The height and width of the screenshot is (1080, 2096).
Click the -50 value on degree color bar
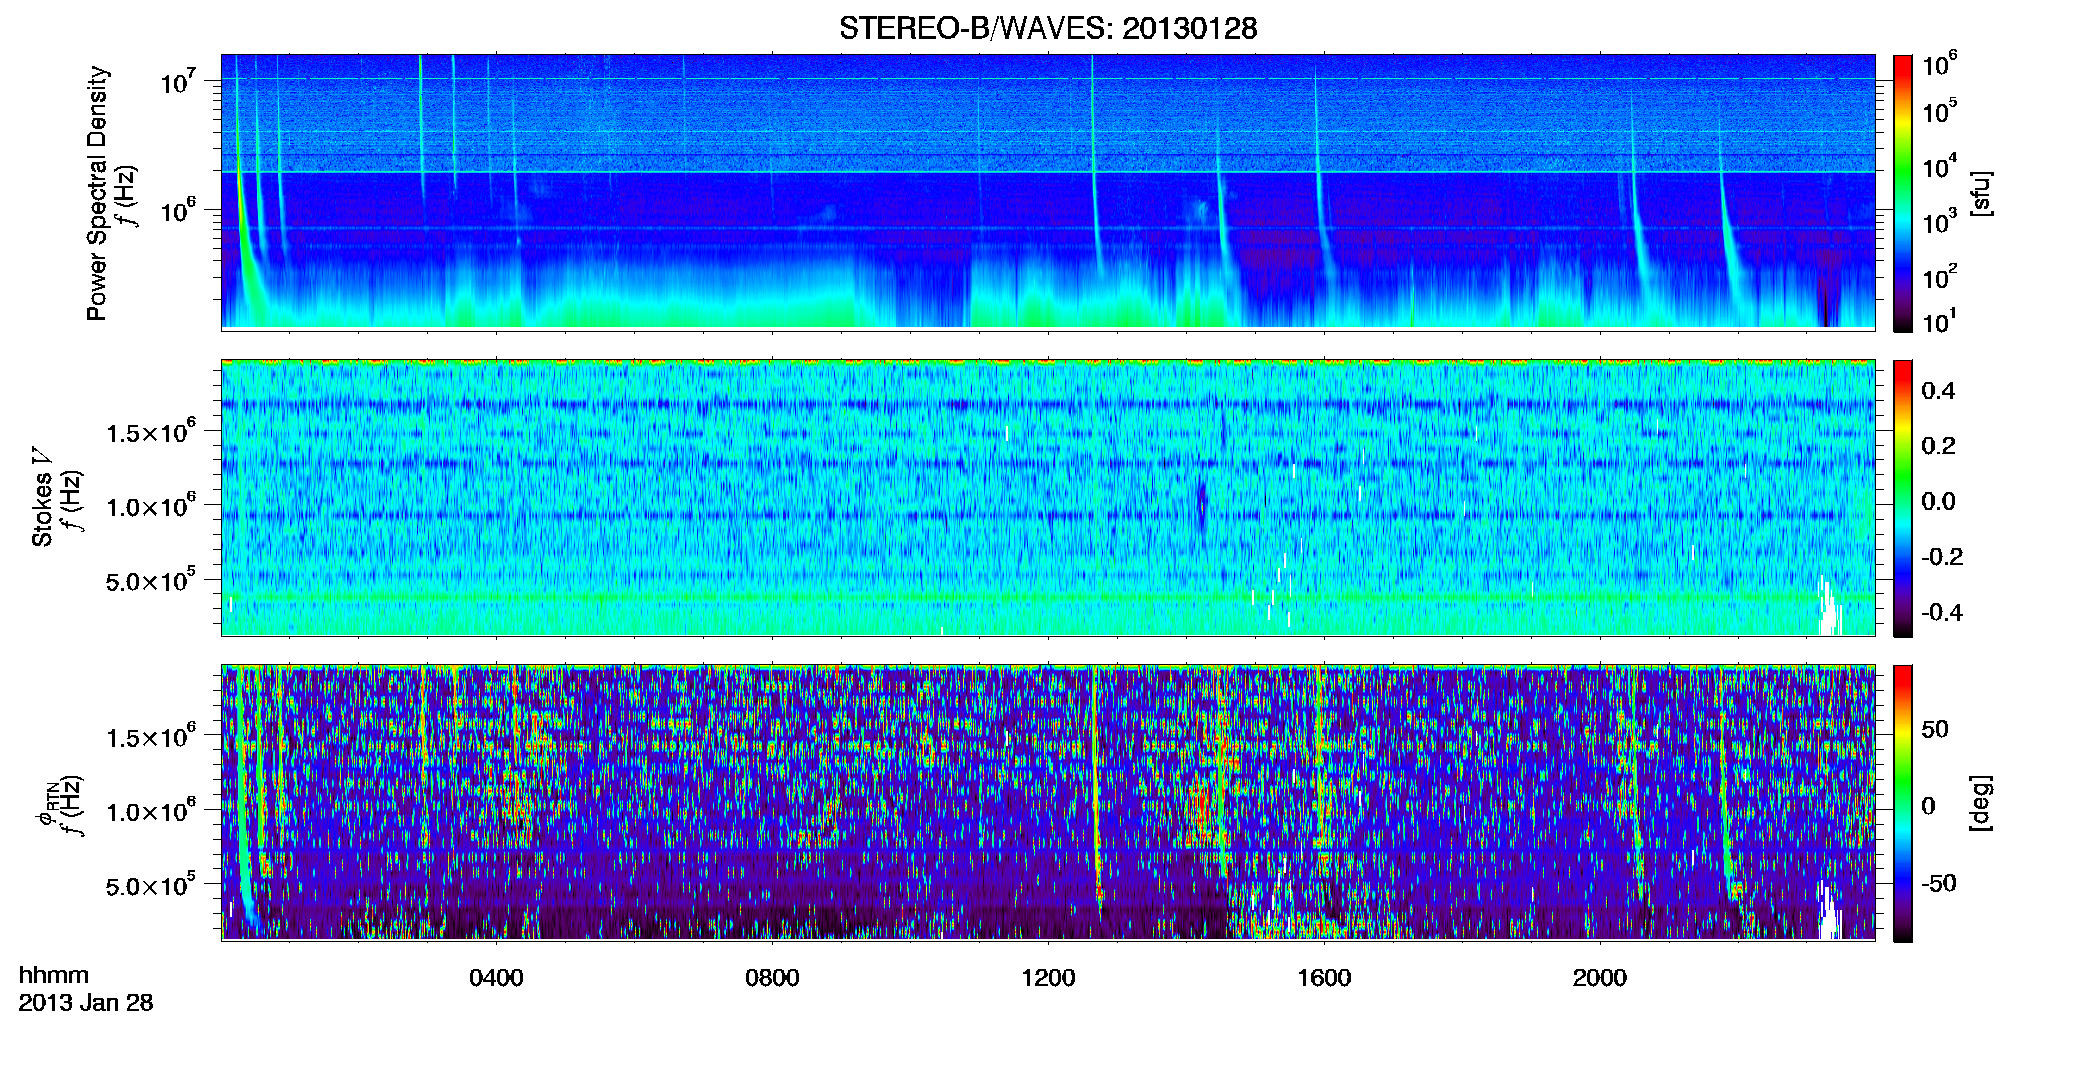[x=1939, y=883]
